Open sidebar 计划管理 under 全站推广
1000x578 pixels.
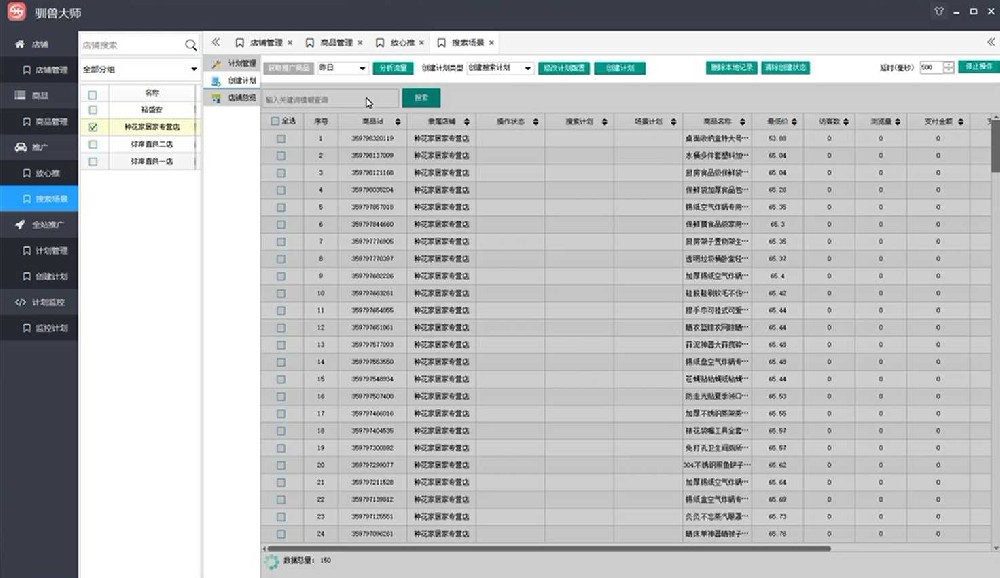click(45, 251)
